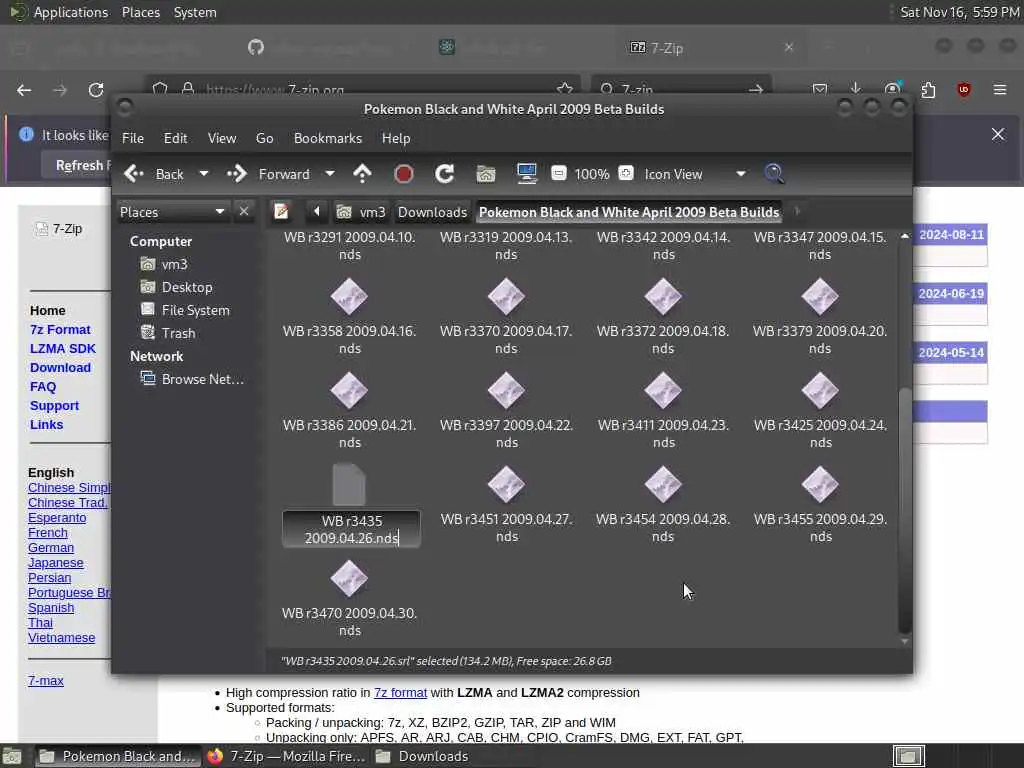1024x768 pixels.
Task: Open the Go menu
Action: (264, 138)
